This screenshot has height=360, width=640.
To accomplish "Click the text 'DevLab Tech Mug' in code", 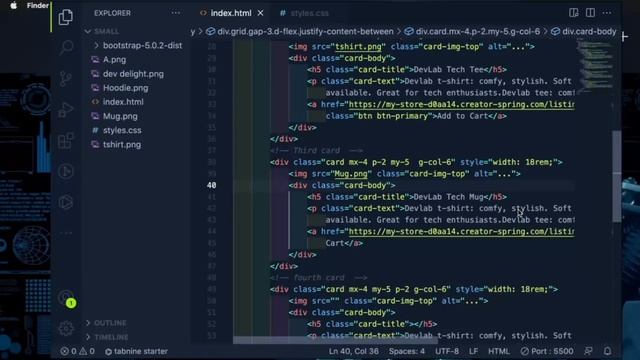I will (x=449, y=197).
